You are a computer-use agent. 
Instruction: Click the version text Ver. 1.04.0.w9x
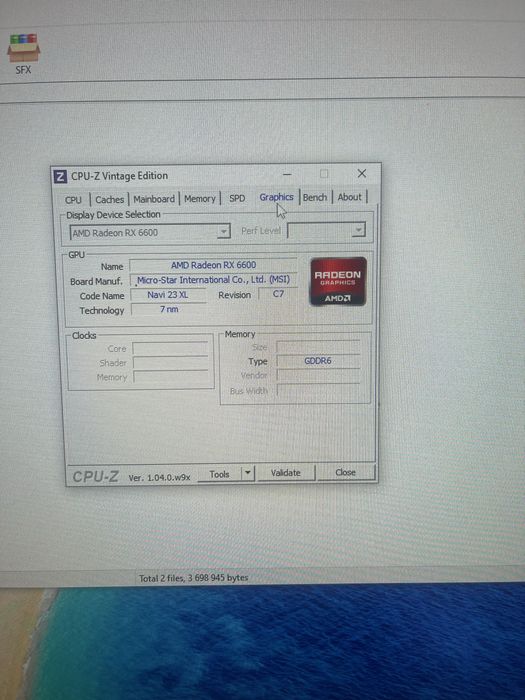[159, 478]
